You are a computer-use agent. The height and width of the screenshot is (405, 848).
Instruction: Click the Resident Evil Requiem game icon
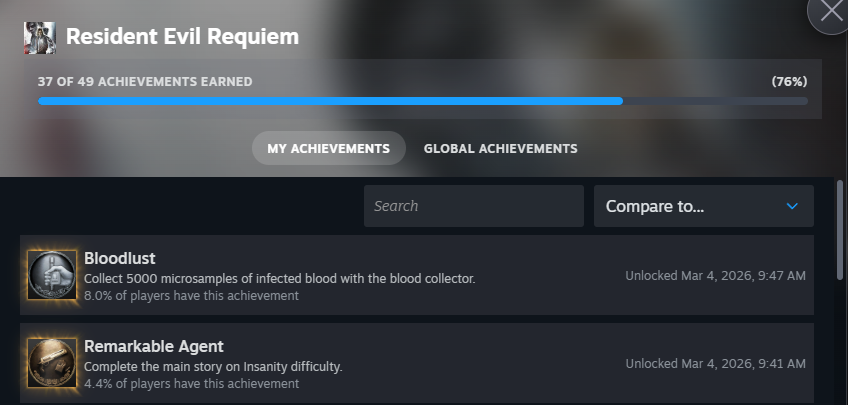click(39, 38)
